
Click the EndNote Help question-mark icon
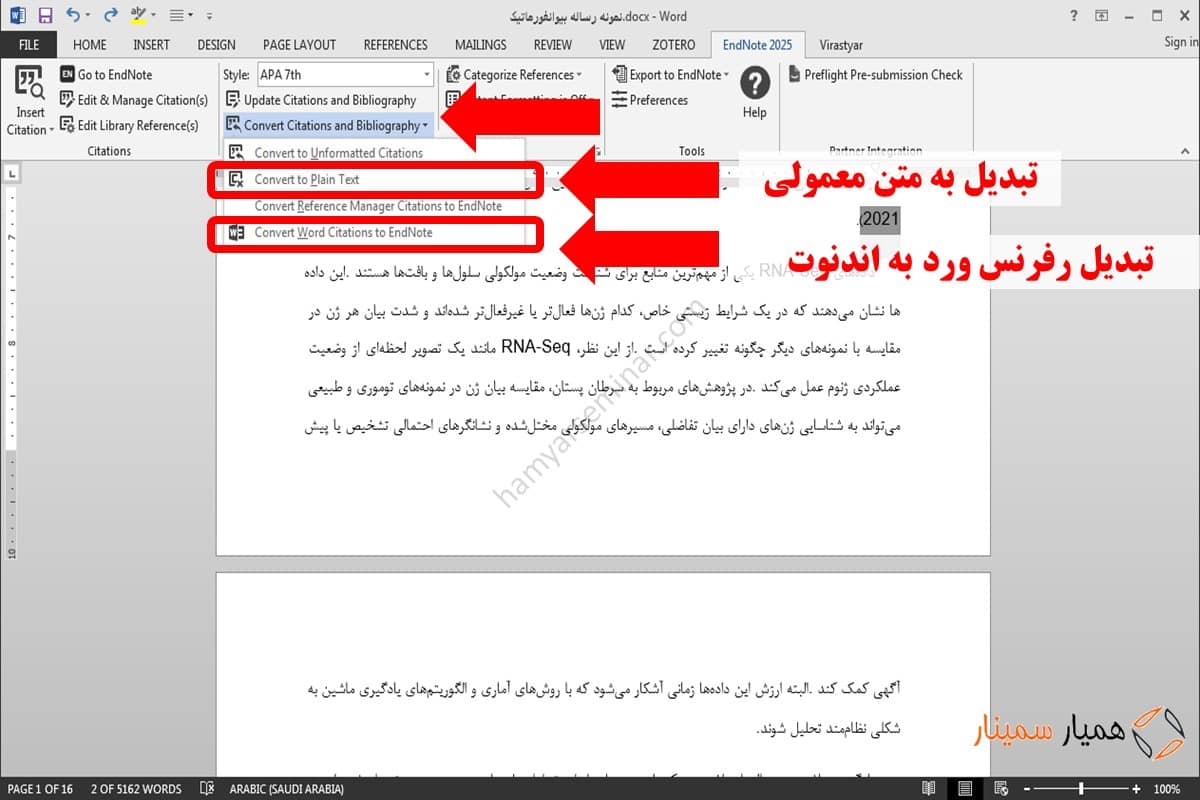coord(754,82)
